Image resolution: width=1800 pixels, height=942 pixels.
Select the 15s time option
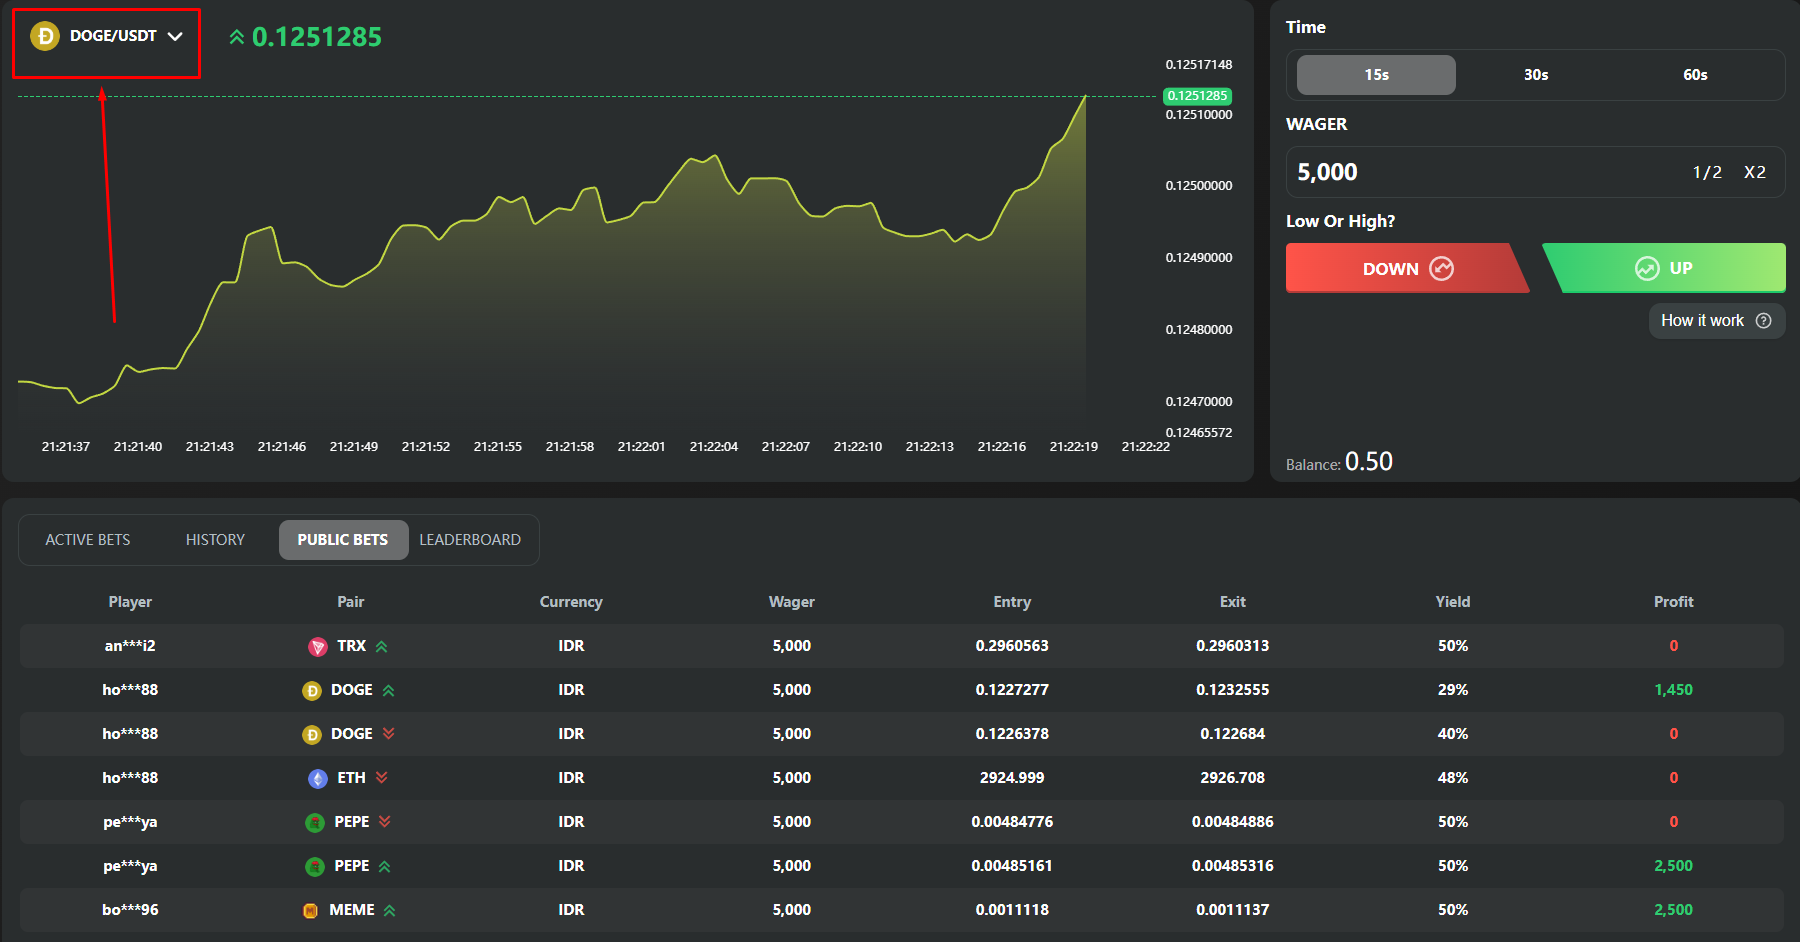pyautogui.click(x=1376, y=75)
